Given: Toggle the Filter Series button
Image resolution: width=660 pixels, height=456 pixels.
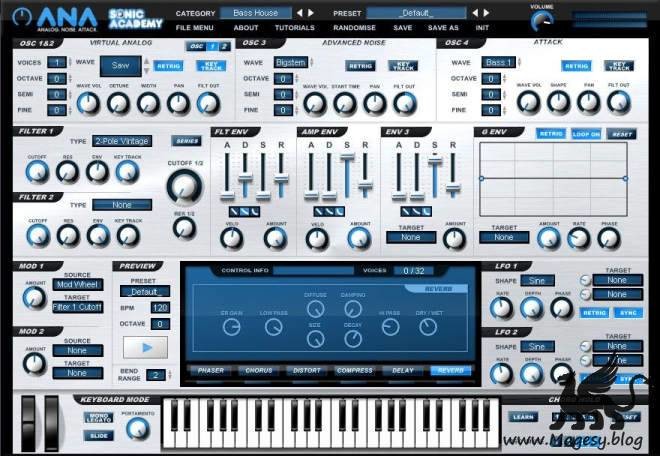Looking at the screenshot, I should (186, 141).
